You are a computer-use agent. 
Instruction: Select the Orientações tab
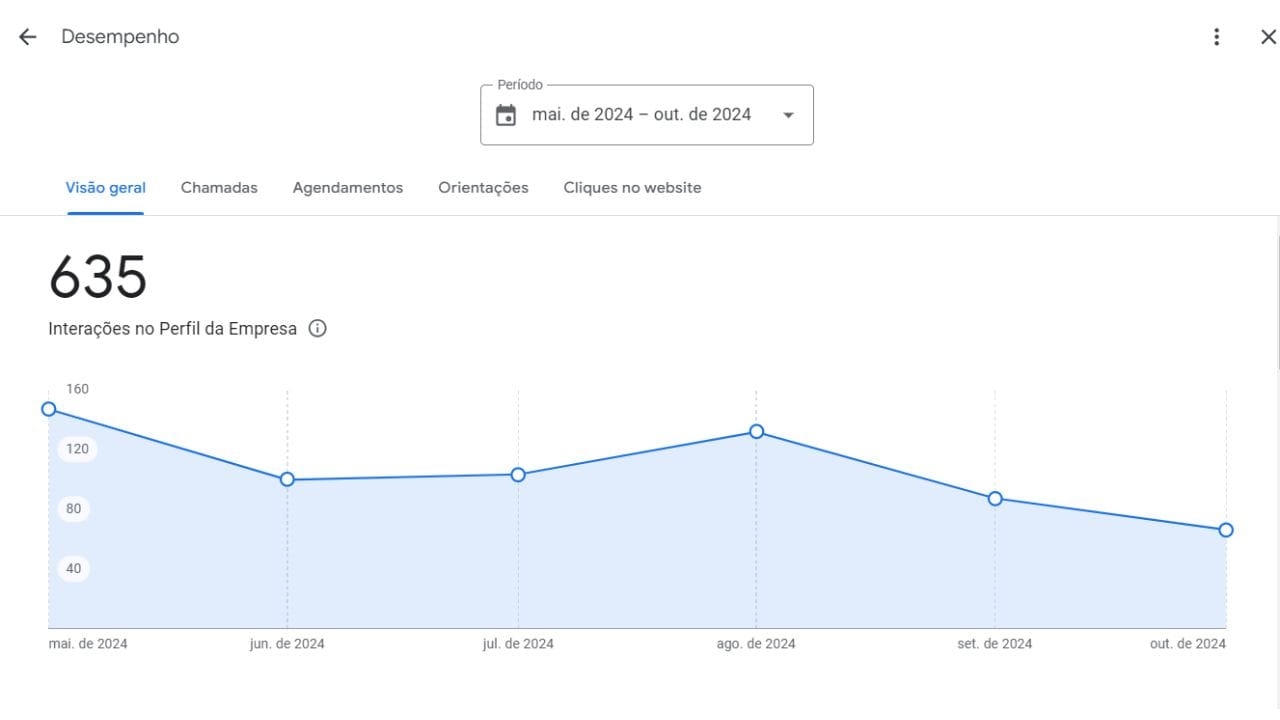pos(483,187)
